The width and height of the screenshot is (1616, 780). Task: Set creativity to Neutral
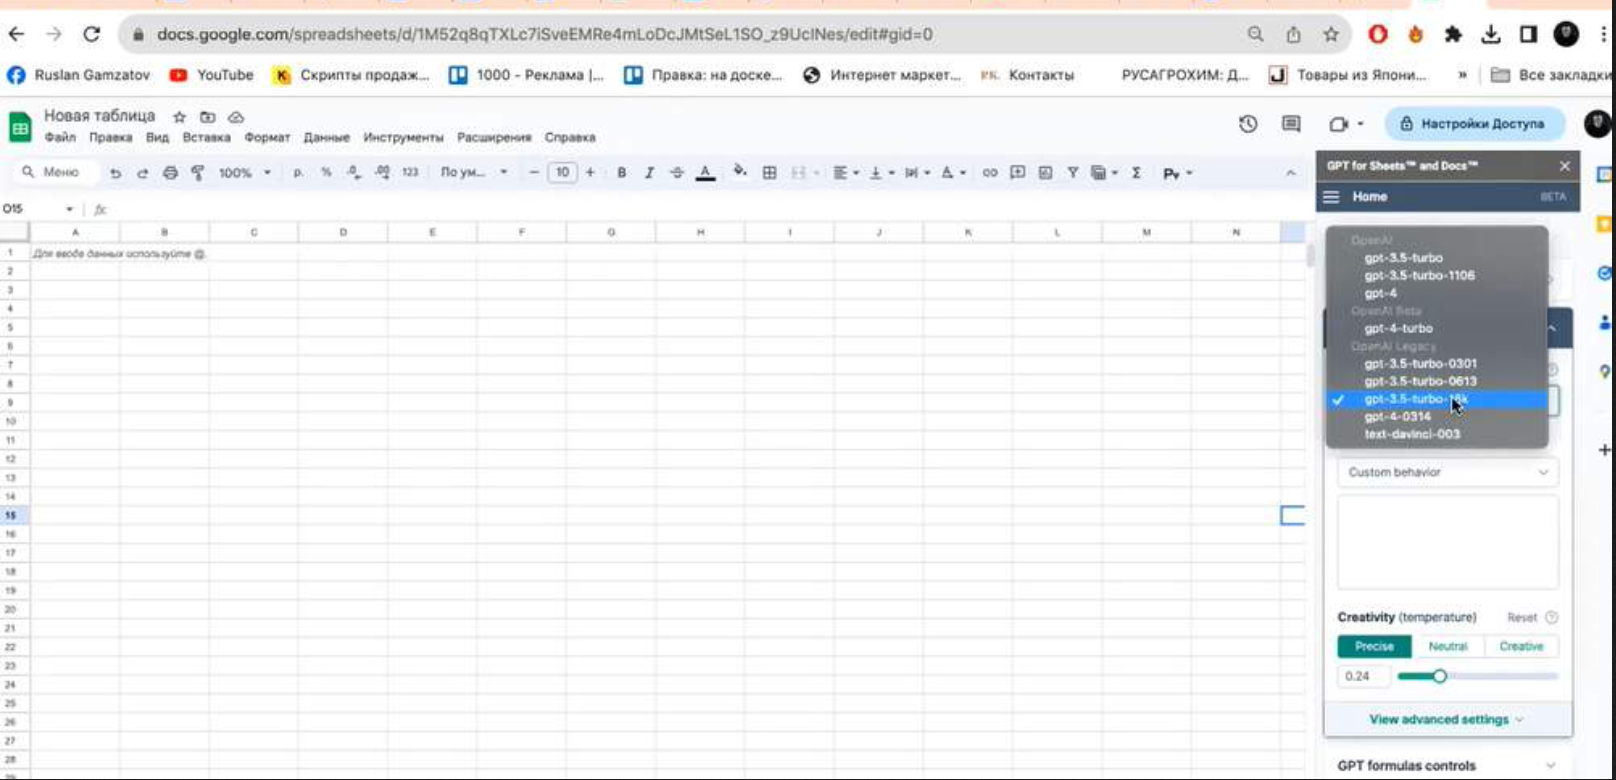tap(1448, 646)
